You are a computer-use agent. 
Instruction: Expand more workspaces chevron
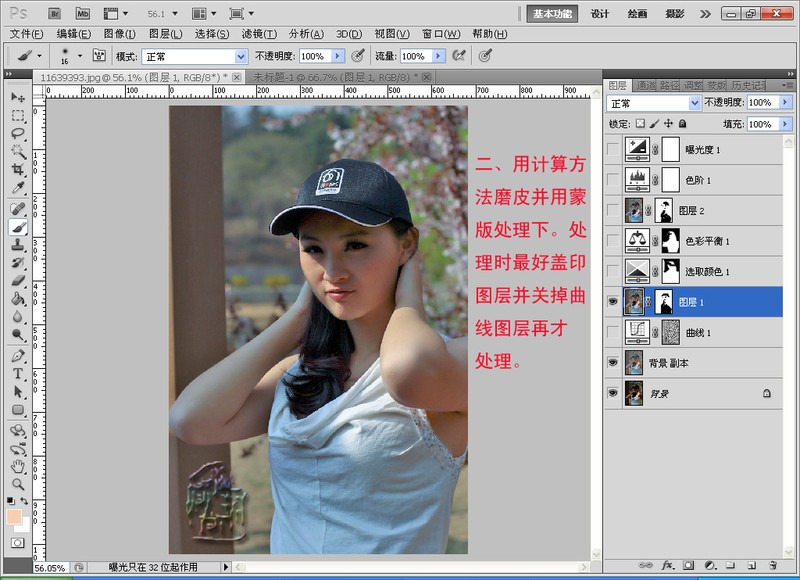tap(705, 14)
